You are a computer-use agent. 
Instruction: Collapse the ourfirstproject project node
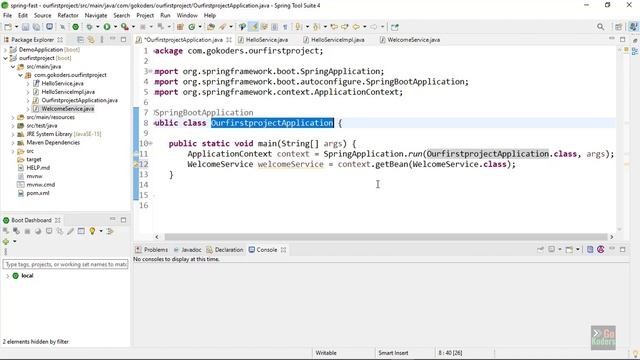pos(5,58)
